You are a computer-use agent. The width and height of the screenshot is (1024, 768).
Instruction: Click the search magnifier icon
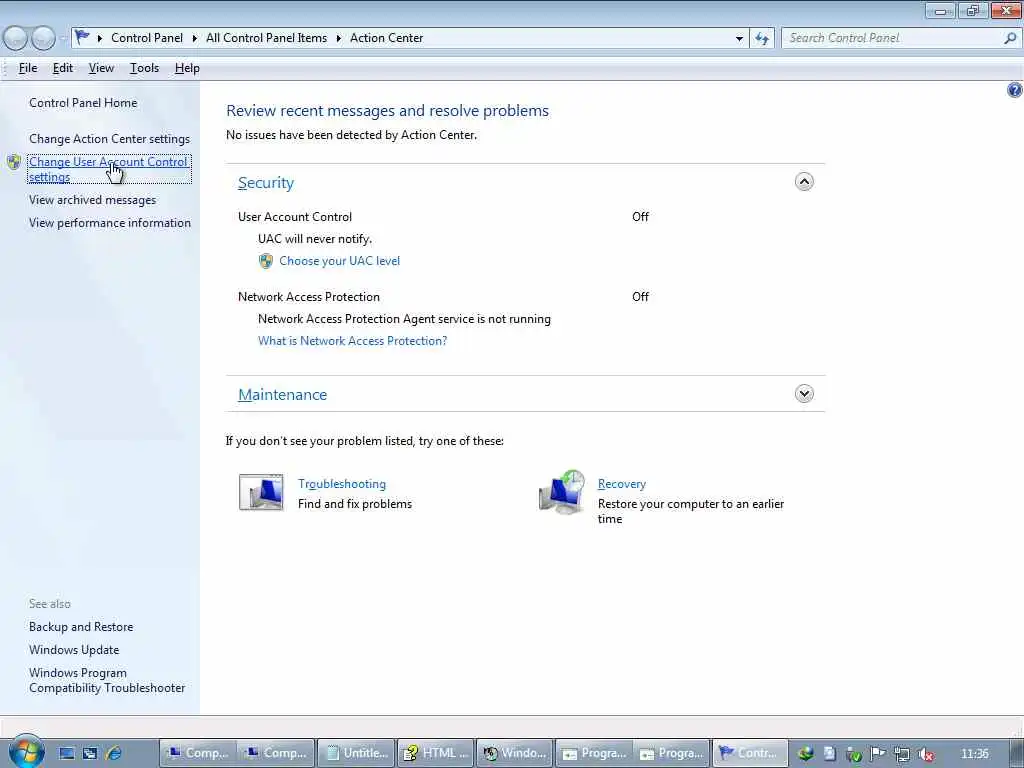click(1010, 38)
